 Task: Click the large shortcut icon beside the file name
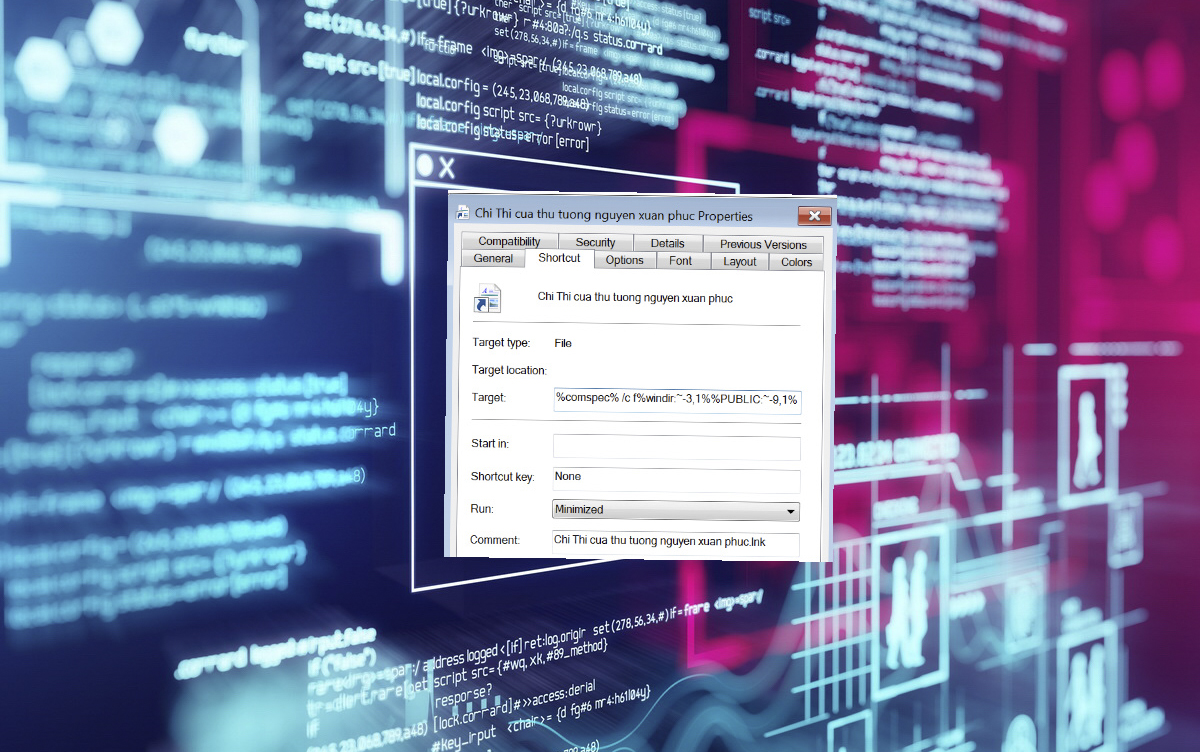point(487,298)
